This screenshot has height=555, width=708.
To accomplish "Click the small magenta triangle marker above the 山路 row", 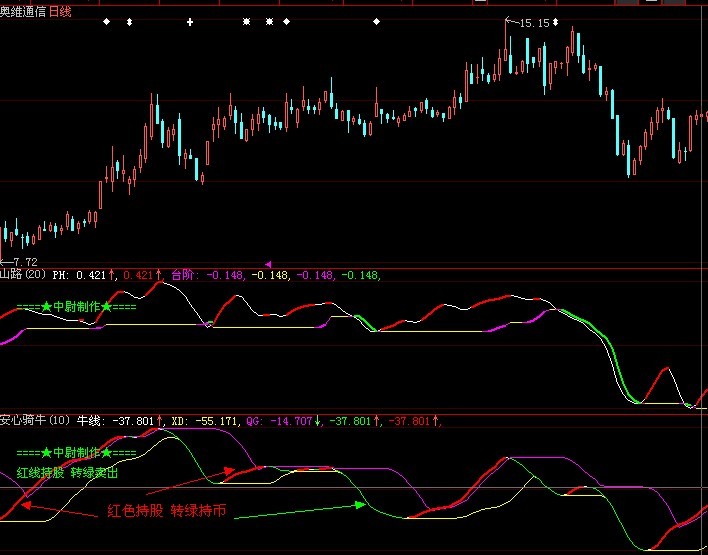I will (268, 264).
